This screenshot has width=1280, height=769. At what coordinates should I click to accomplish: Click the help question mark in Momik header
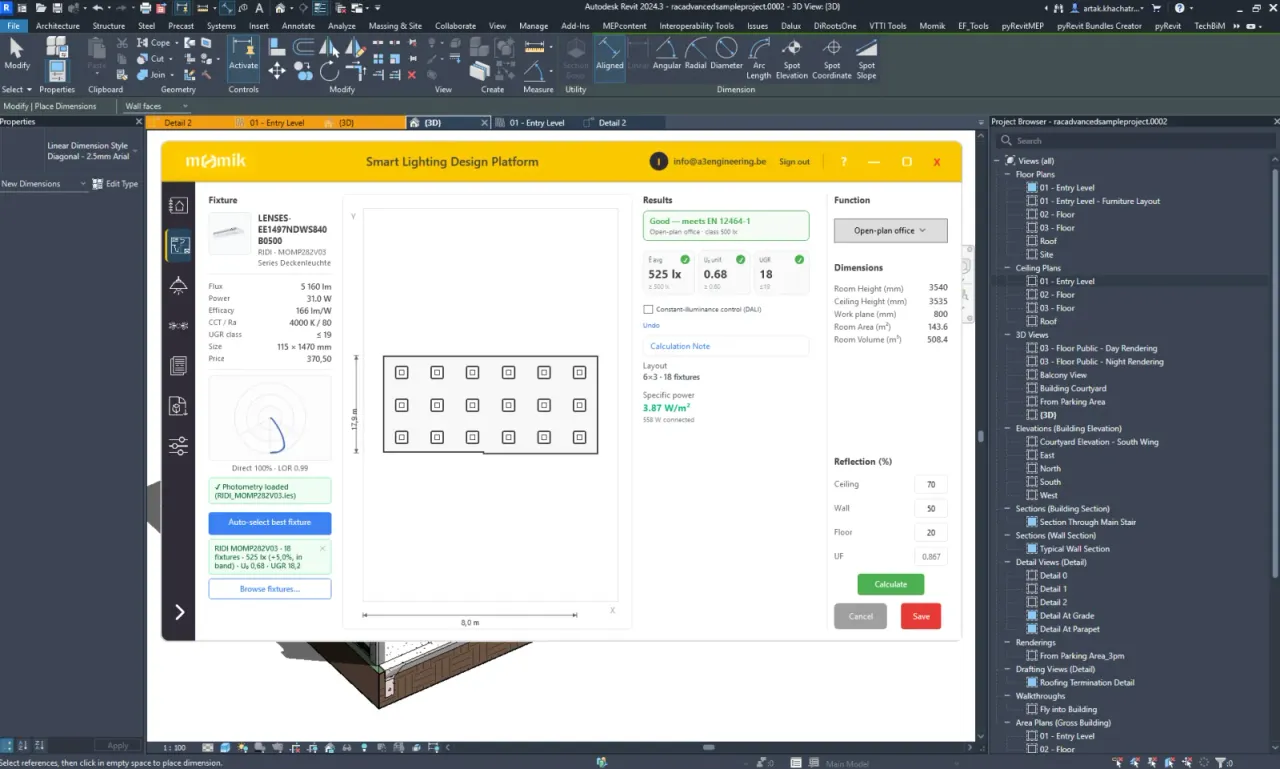[843, 162]
